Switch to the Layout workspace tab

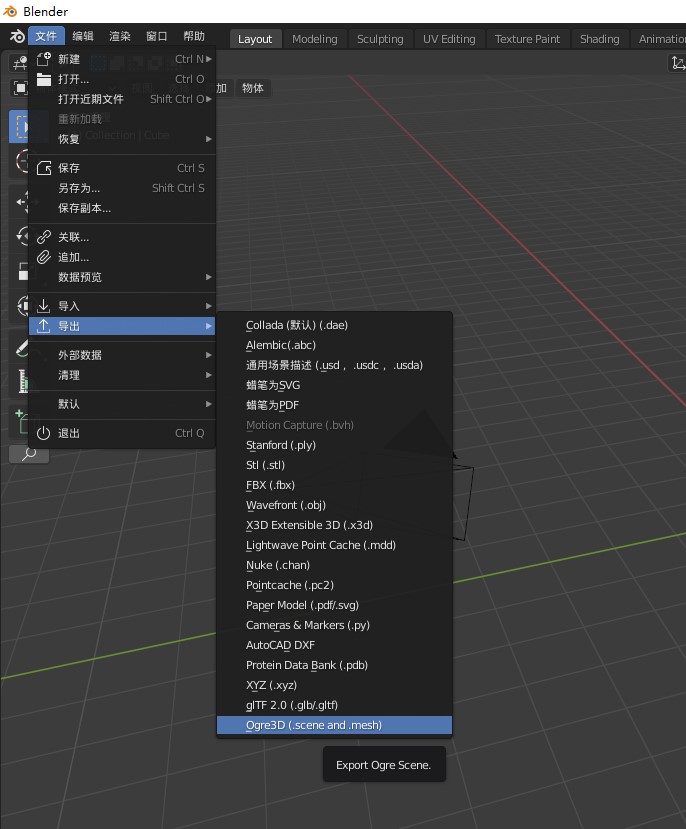click(x=255, y=39)
